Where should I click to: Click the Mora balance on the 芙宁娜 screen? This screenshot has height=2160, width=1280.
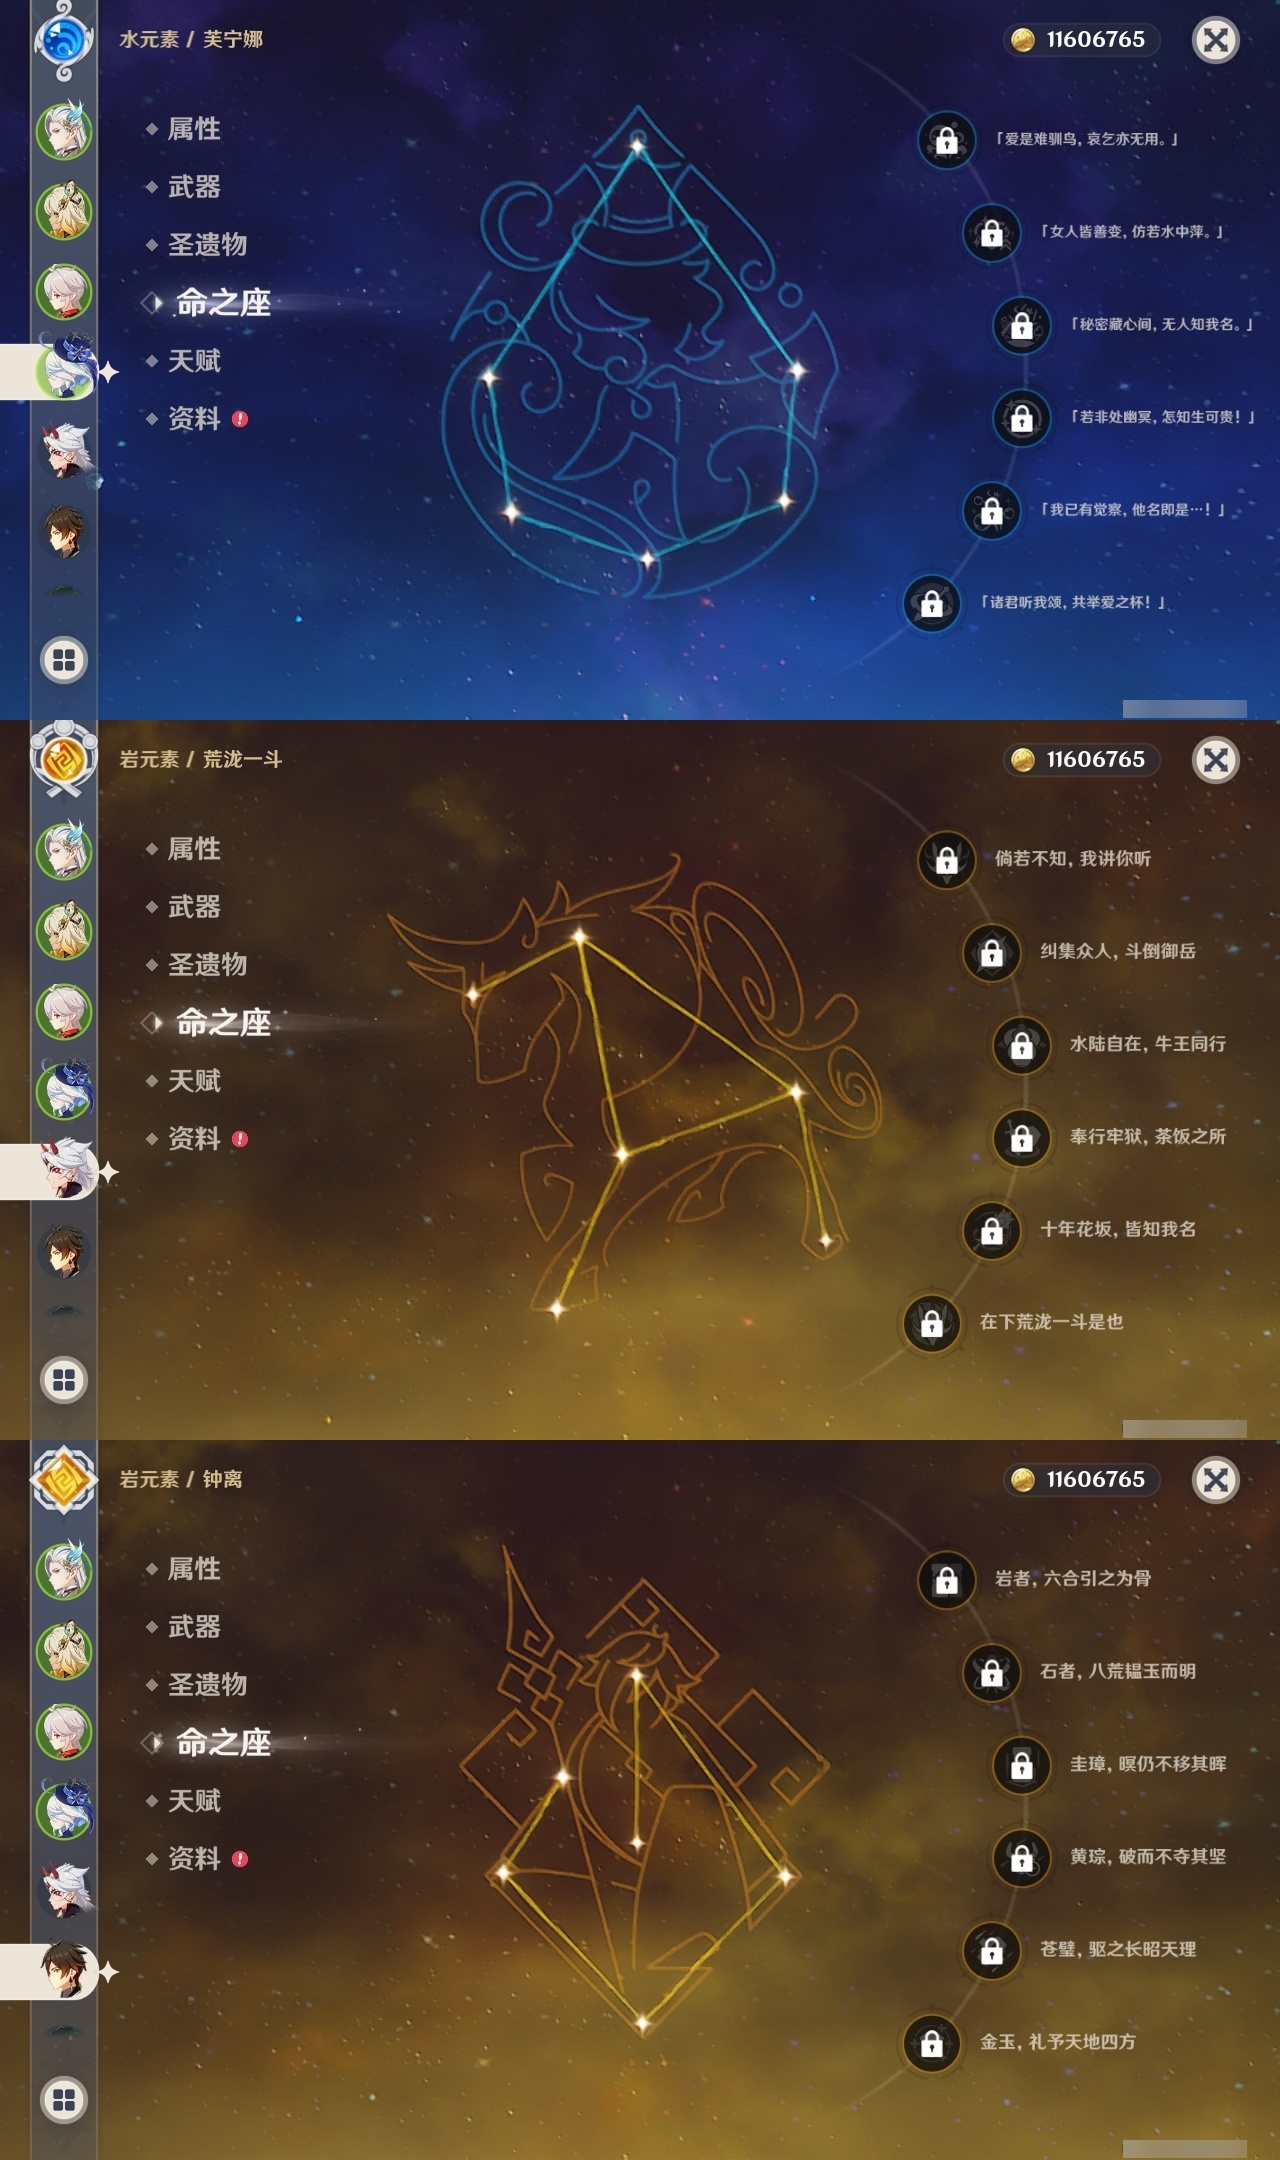coord(1081,40)
